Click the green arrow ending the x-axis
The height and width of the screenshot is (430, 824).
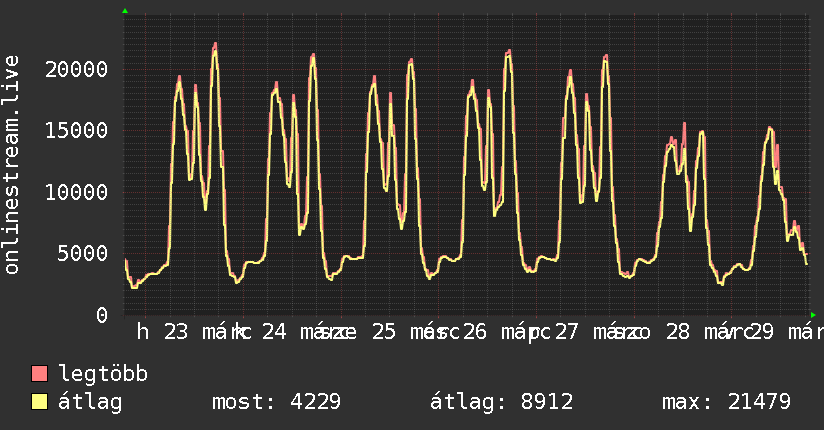[x=813, y=315]
